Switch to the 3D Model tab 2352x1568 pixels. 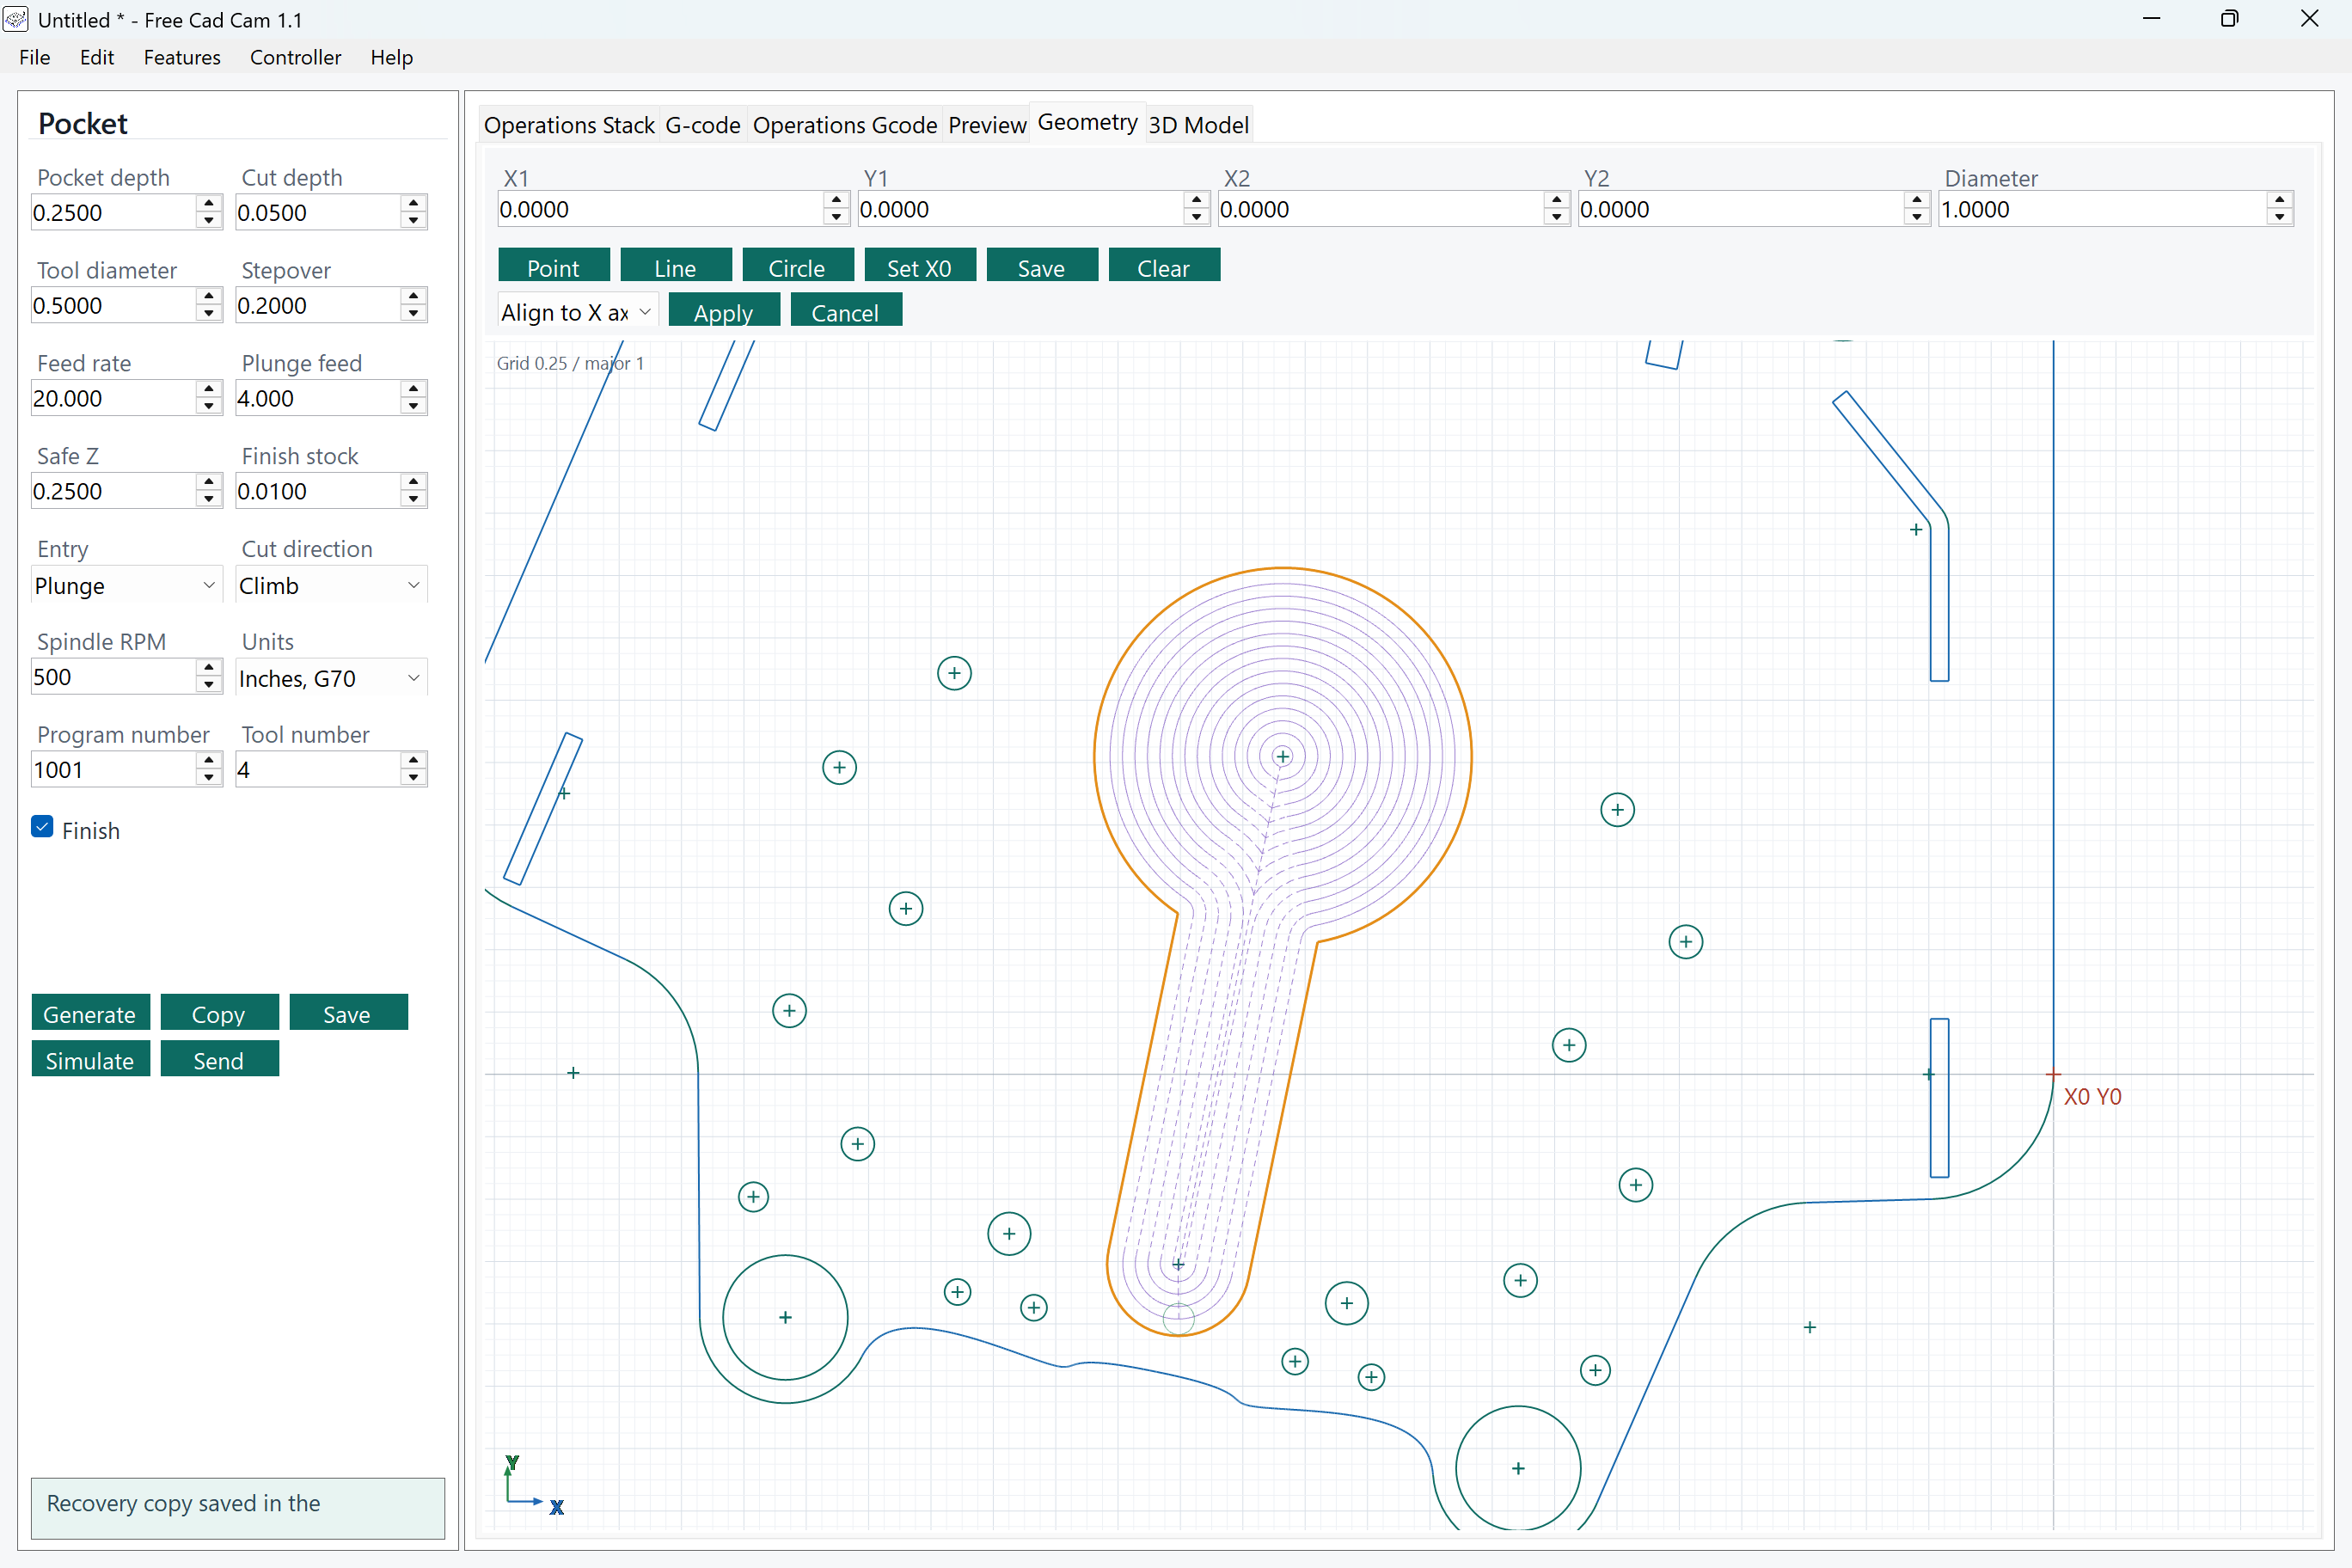(x=1198, y=125)
